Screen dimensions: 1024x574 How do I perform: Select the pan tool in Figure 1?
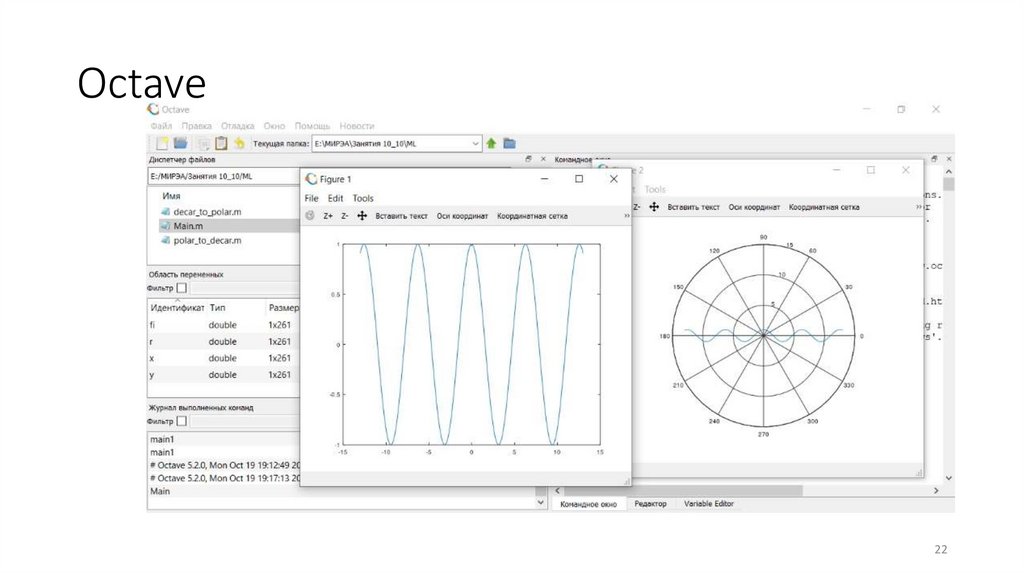[x=362, y=215]
